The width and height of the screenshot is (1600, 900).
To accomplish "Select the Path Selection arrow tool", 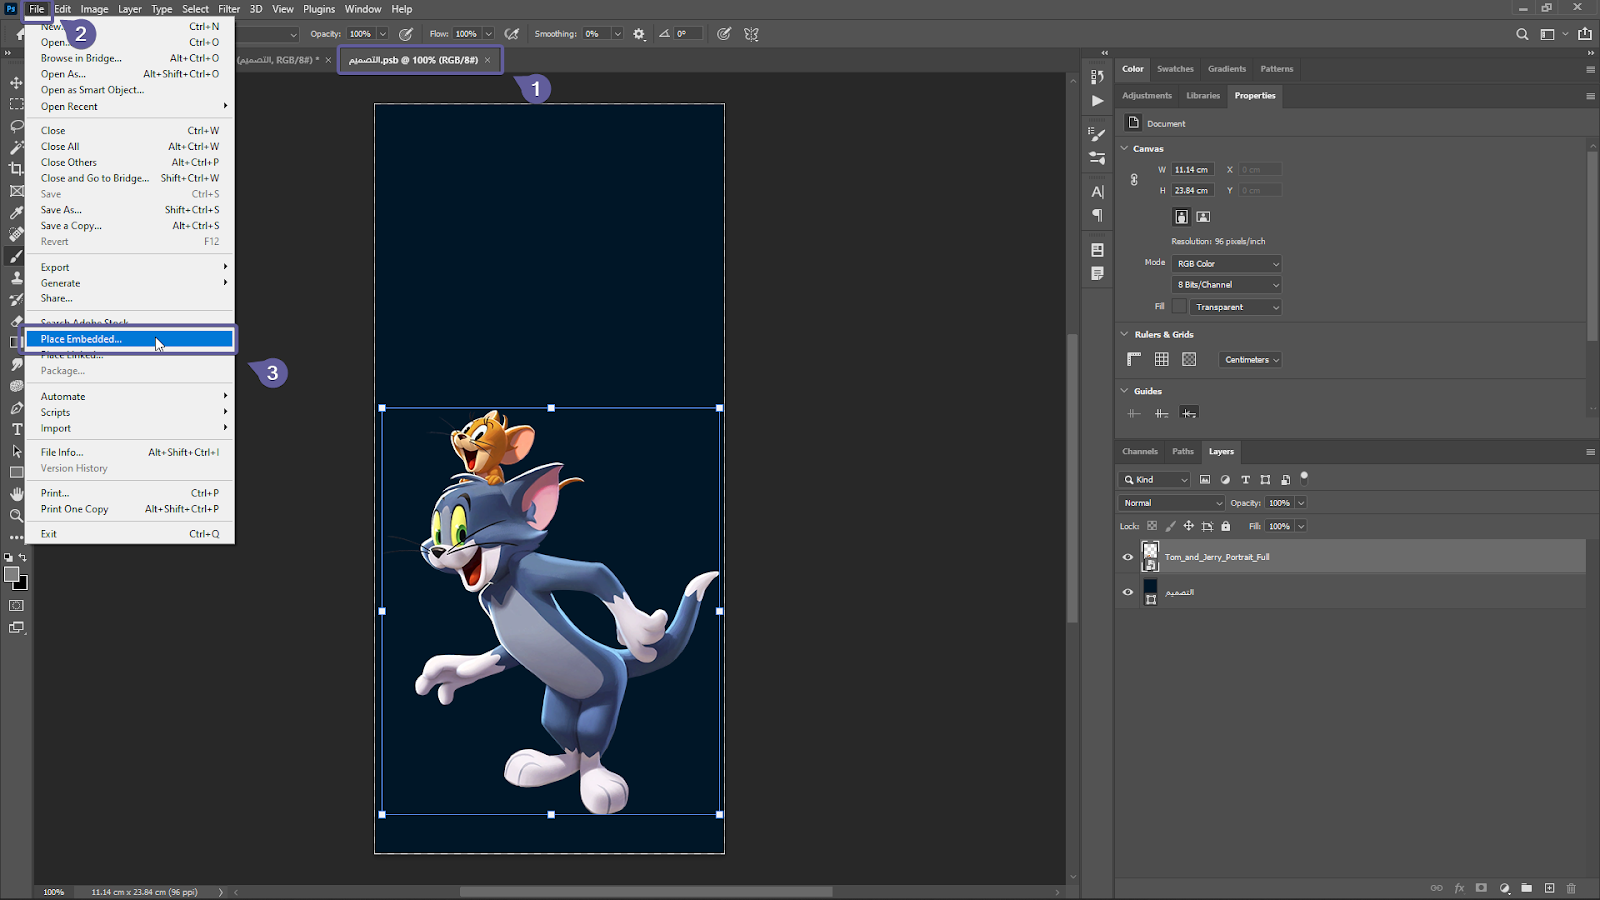I will coord(16,451).
